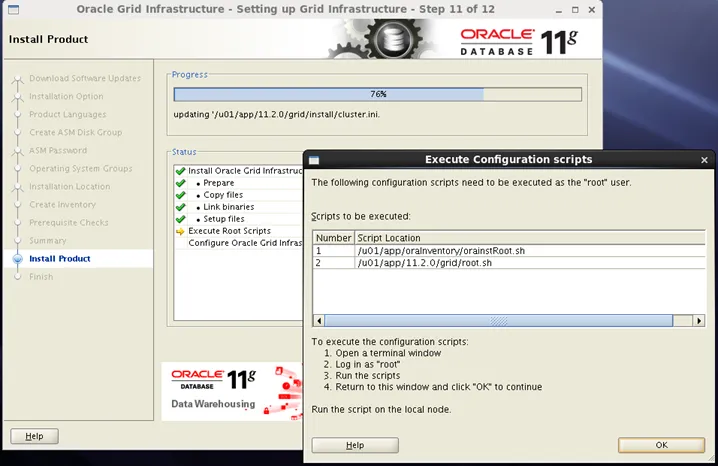This screenshot has width=718, height=466.
Task: Click Help button in the installer window
Action: 34,436
